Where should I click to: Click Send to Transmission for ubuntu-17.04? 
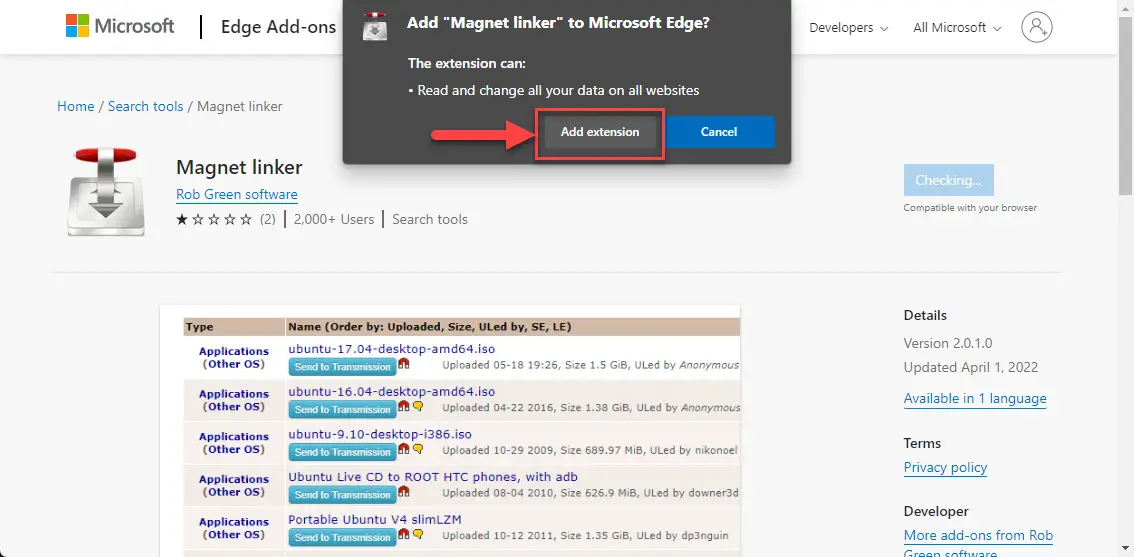coord(342,367)
